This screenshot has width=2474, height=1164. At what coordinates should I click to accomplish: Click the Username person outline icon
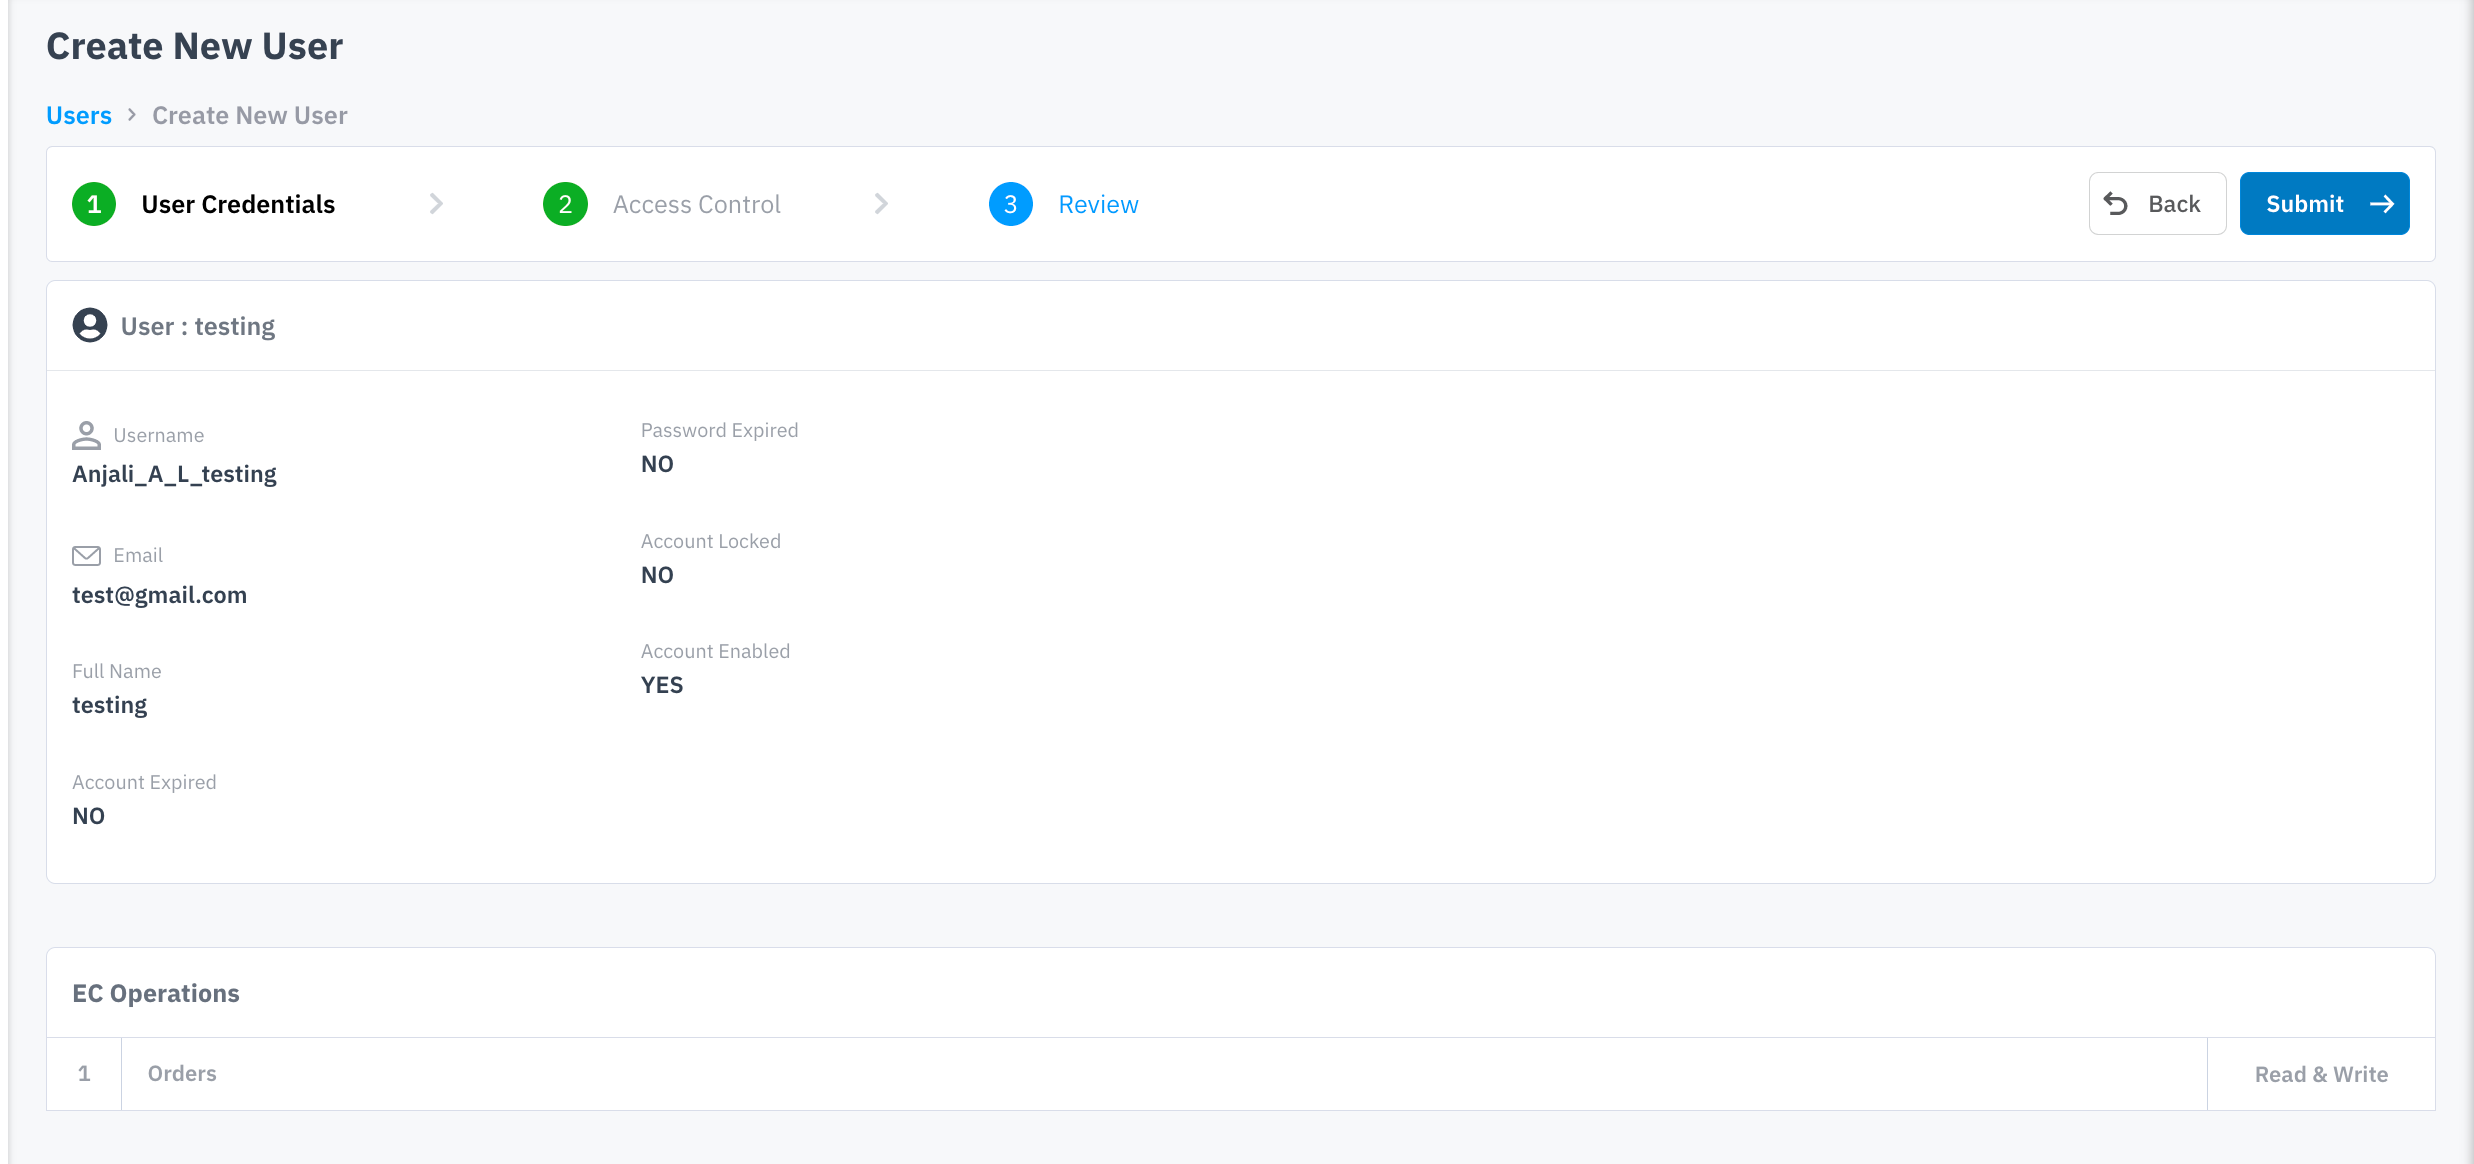click(x=87, y=435)
